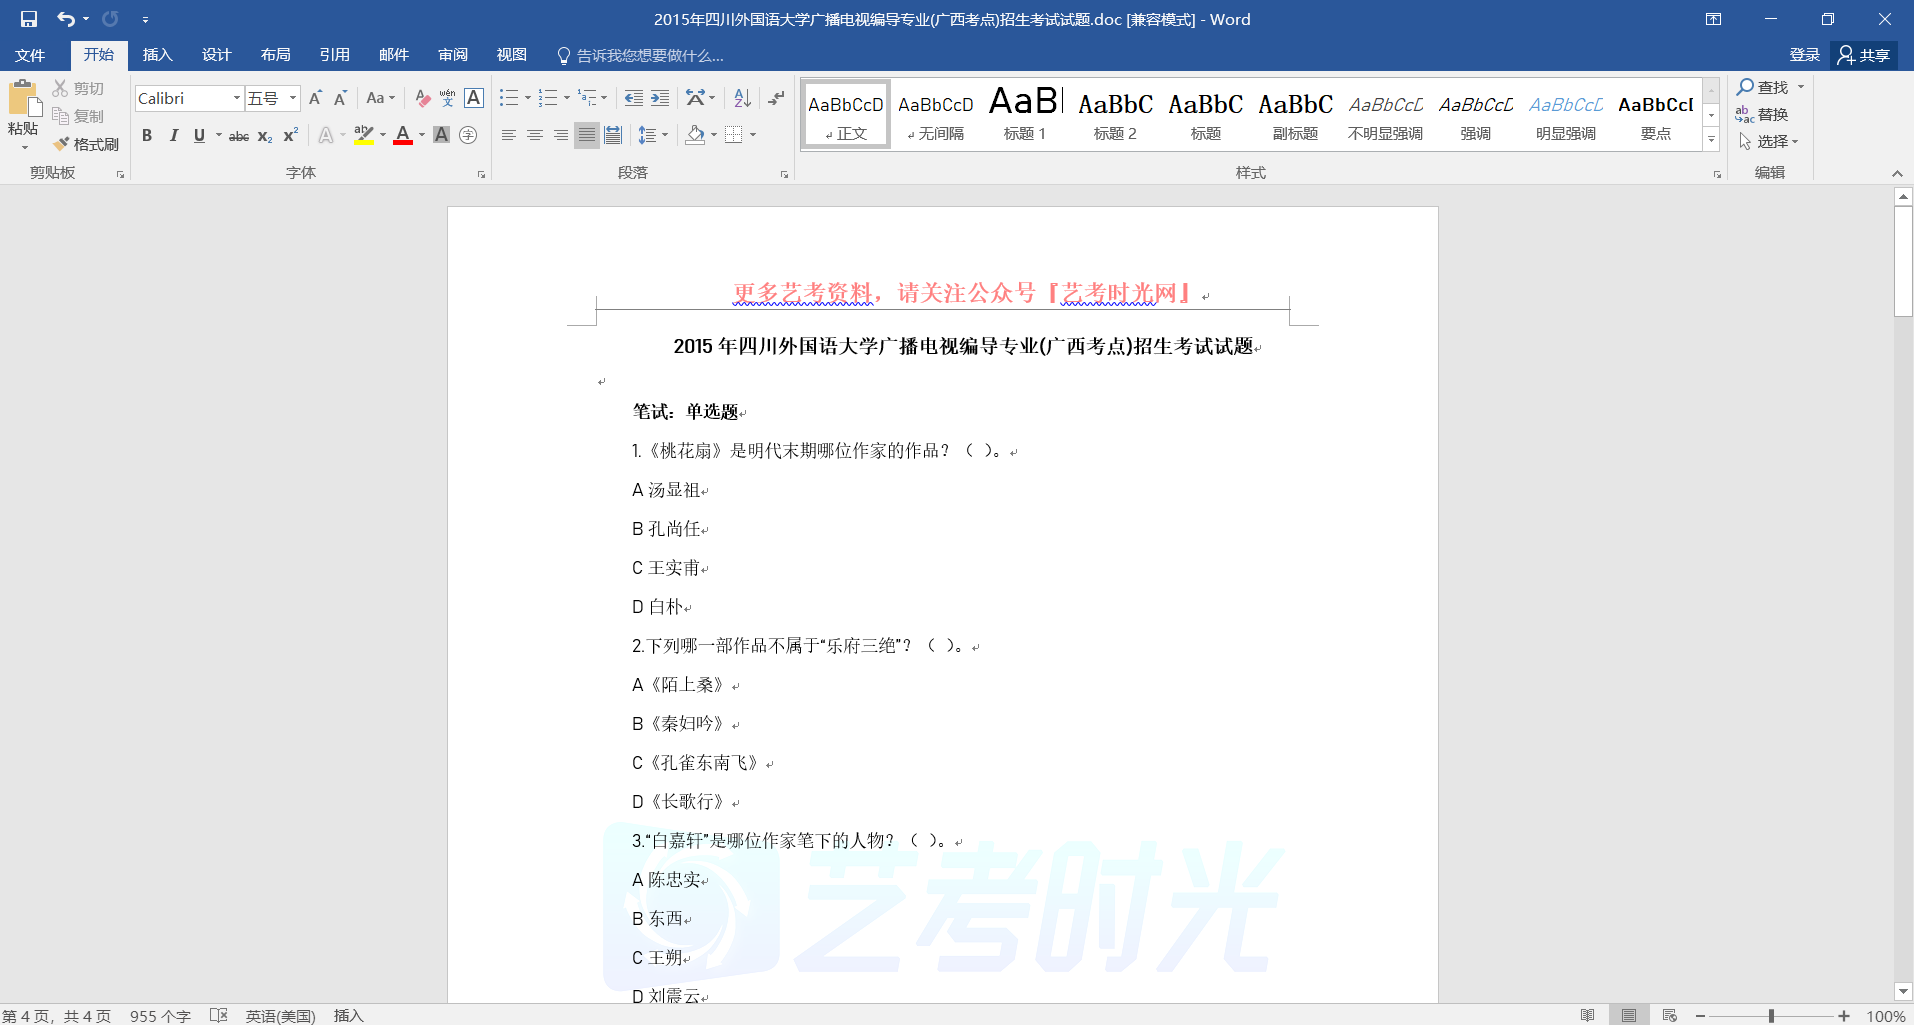1914x1025 pixels.
Task: Switch to the 视图 tab
Action: click(511, 55)
